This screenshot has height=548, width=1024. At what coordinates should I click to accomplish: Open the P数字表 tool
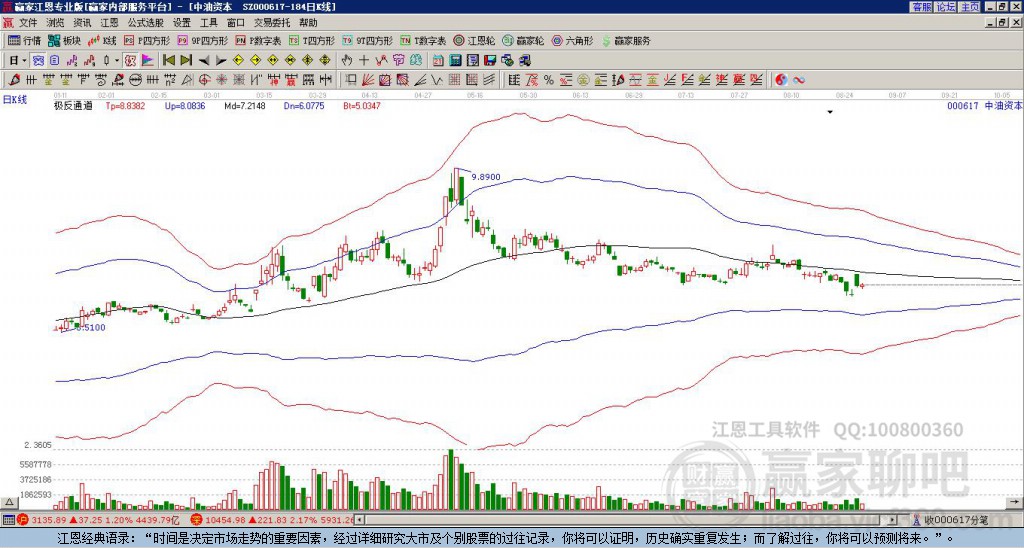tap(259, 40)
